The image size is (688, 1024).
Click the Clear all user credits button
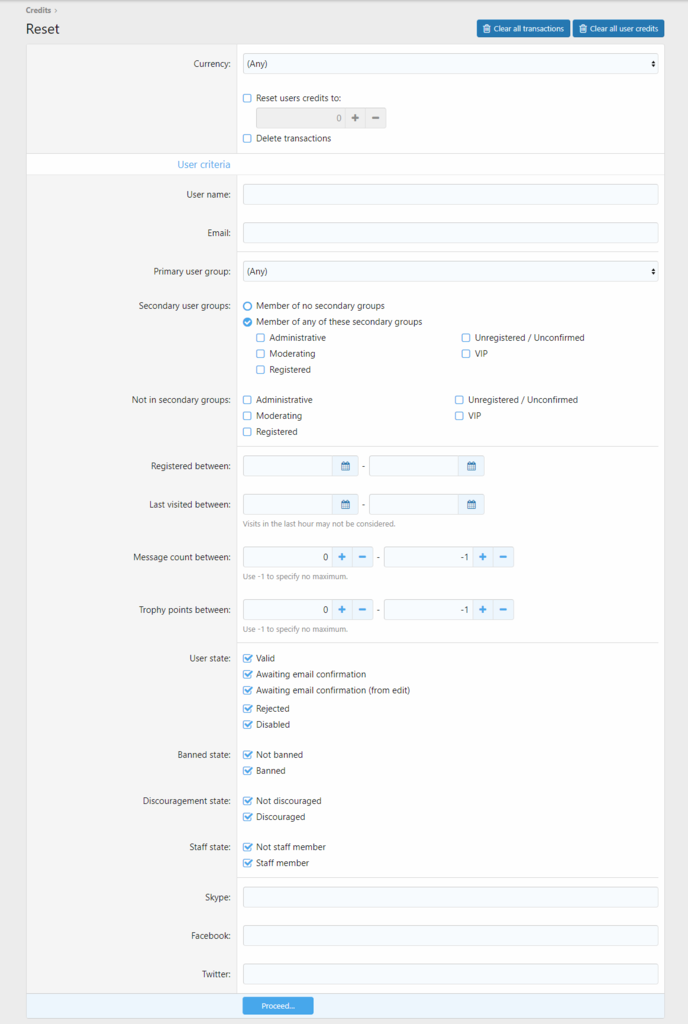(618, 29)
